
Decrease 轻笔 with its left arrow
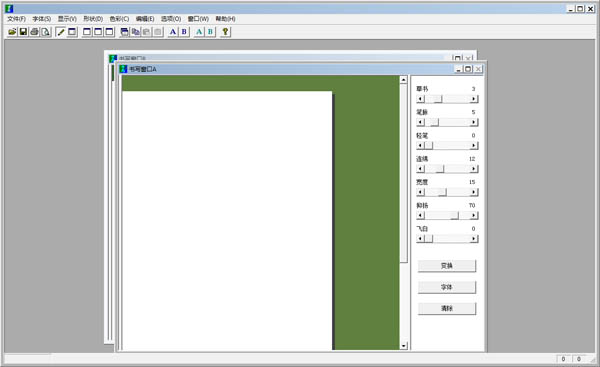point(421,146)
